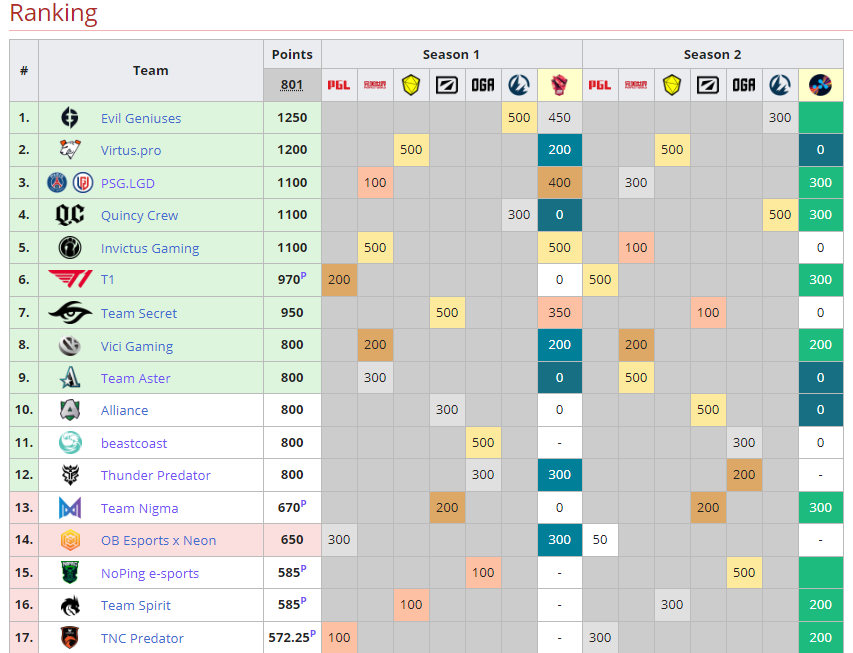
Task: Click the Season 1 Beyond the Summit icon
Action: [519, 85]
